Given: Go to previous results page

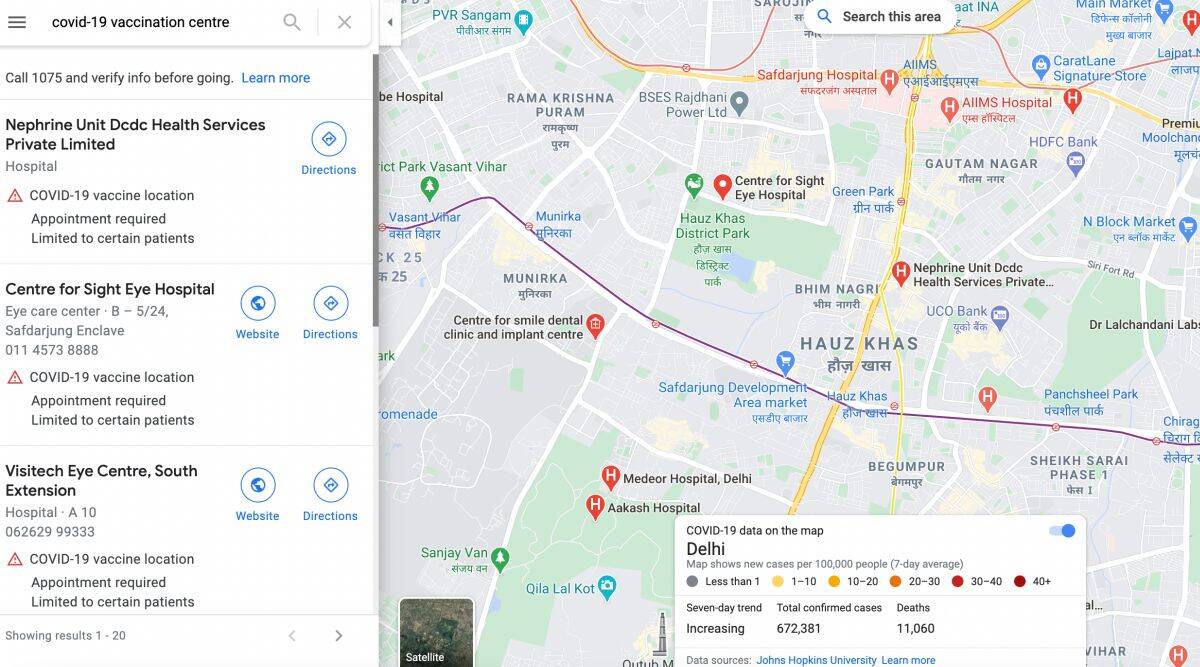Looking at the screenshot, I should tap(292, 636).
